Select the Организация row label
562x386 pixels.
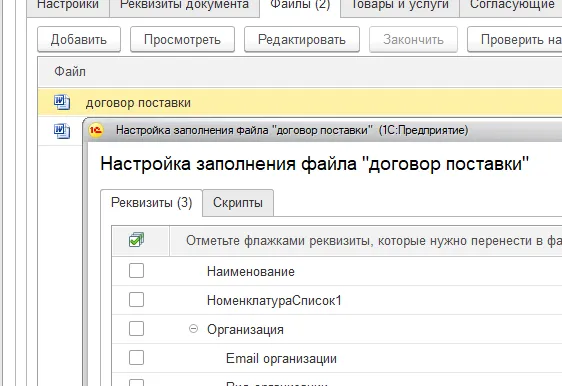coord(245,330)
